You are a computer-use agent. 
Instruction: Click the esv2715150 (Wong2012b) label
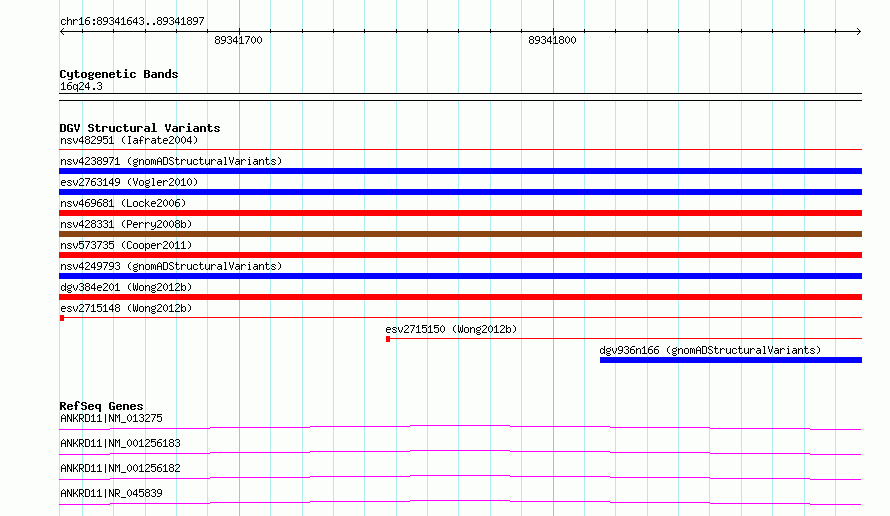pos(451,329)
